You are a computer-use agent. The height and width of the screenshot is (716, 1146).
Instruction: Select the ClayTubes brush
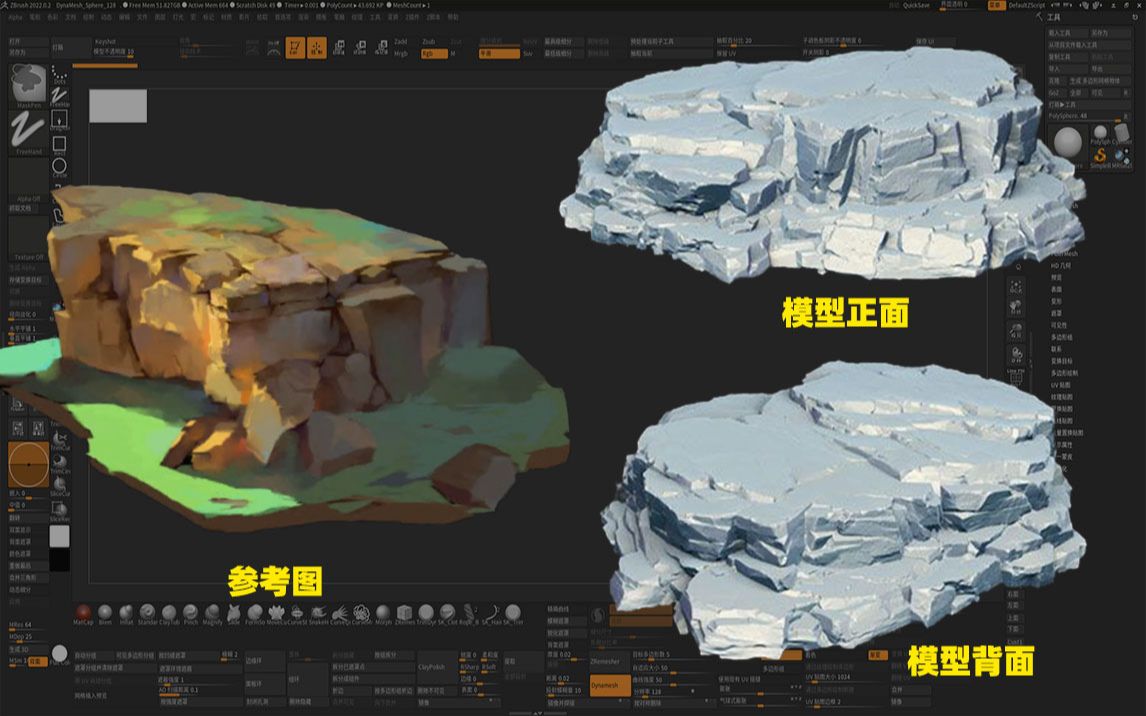click(169, 612)
